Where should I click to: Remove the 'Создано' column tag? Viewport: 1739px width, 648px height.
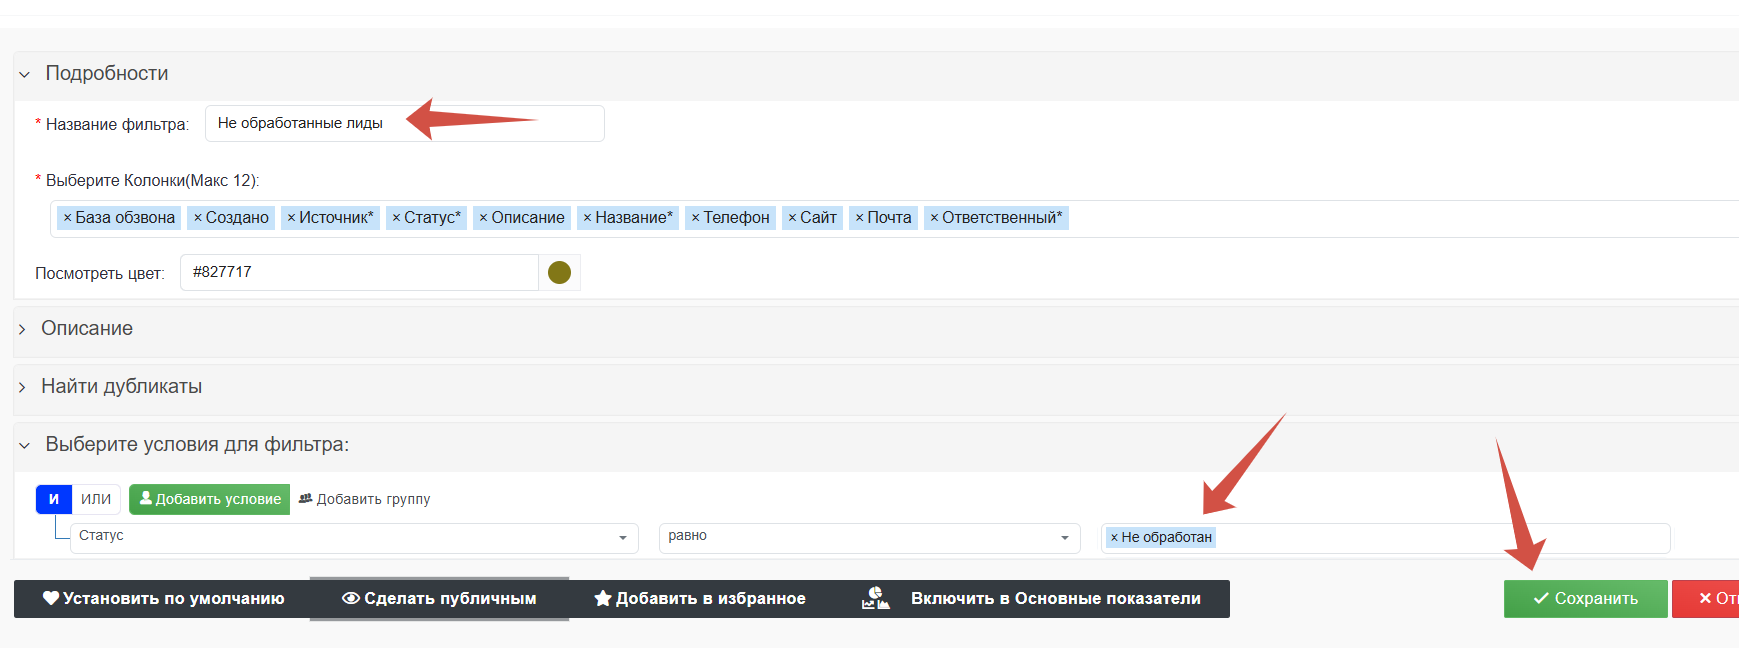click(x=198, y=218)
